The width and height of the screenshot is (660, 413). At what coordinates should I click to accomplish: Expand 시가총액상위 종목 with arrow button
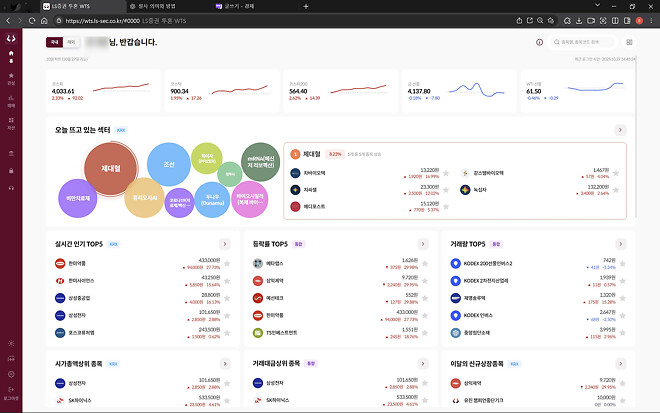225,364
